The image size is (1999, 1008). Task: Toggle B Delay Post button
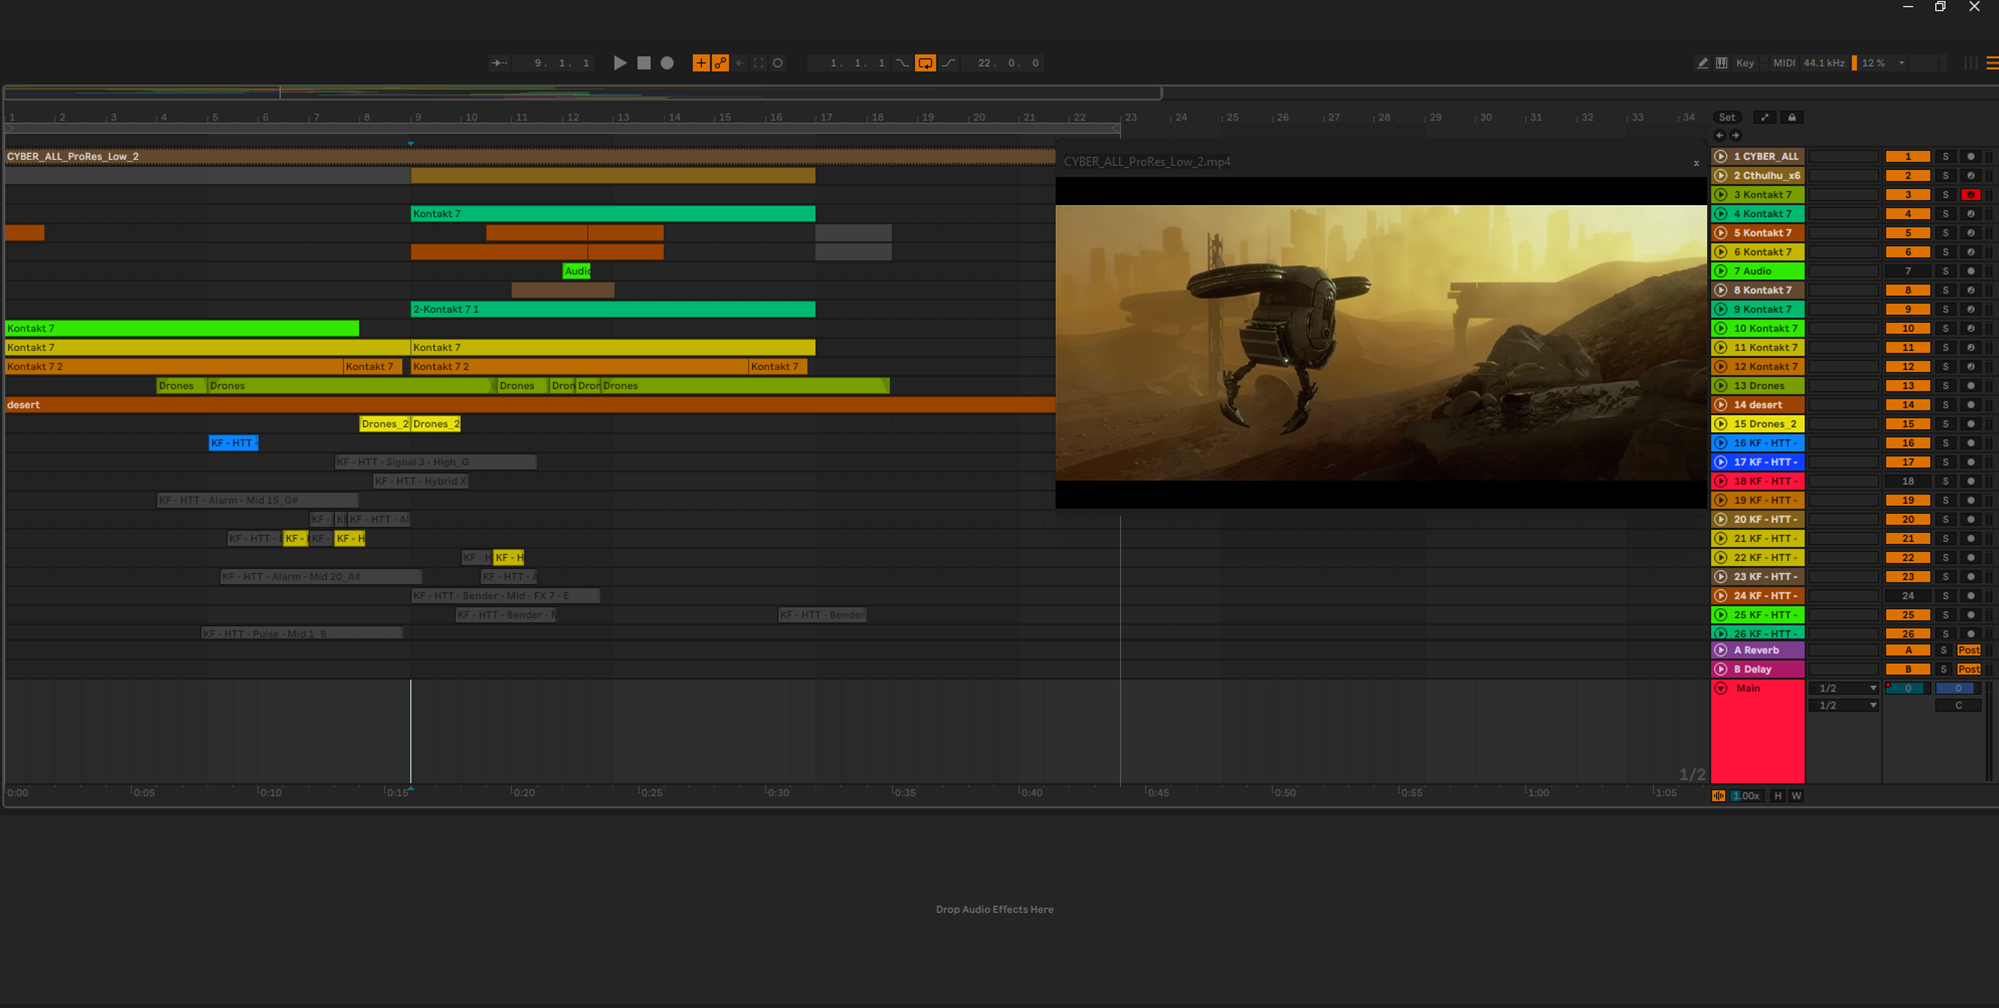pos(1969,669)
